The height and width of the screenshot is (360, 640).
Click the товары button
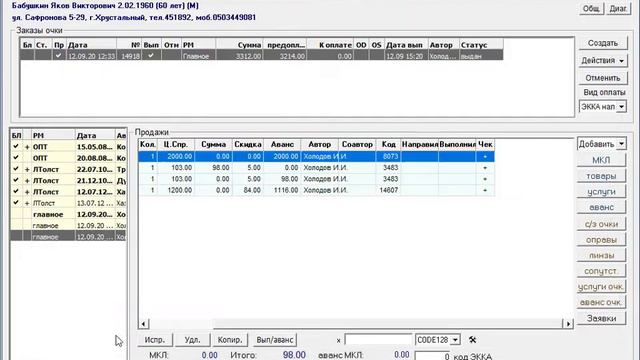click(602, 176)
